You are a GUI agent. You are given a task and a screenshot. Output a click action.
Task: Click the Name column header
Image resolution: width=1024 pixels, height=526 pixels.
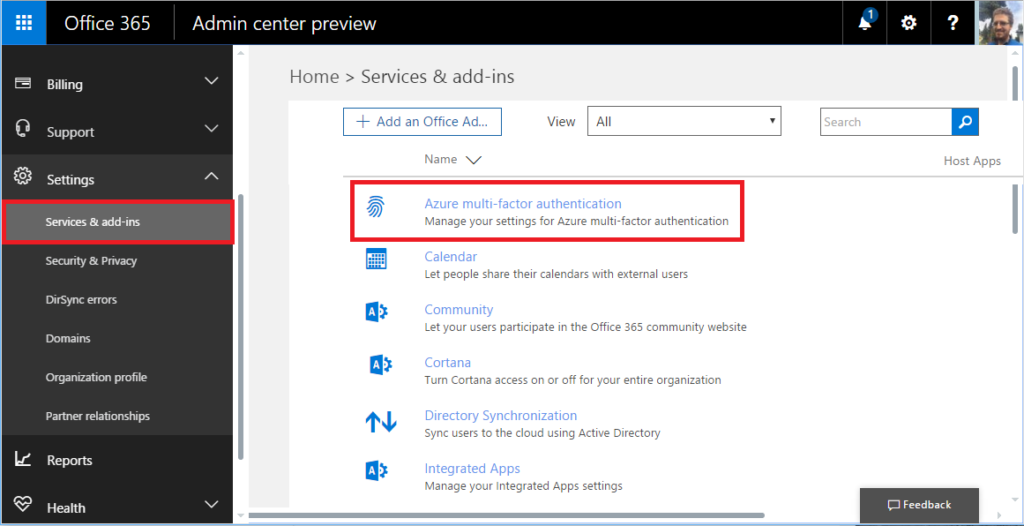click(441, 159)
